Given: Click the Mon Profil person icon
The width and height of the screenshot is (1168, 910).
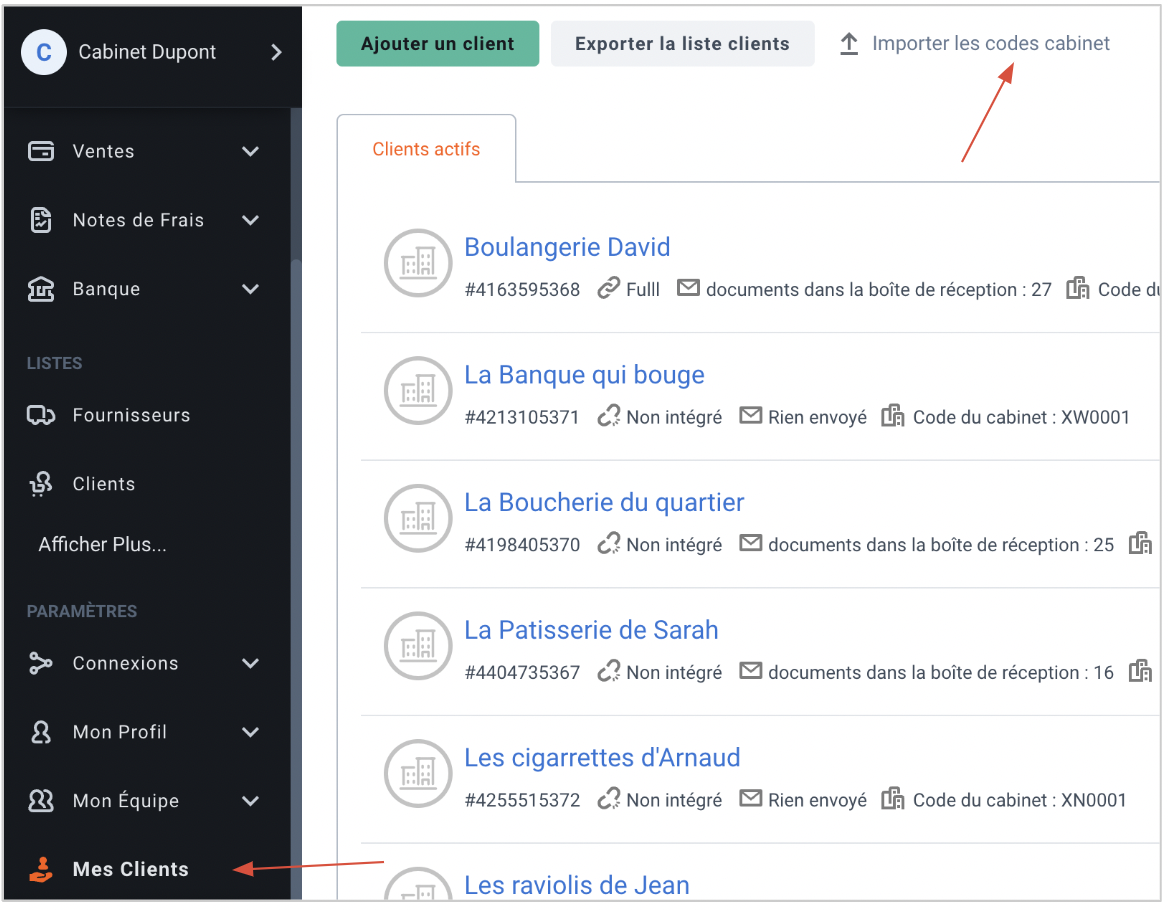Looking at the screenshot, I should (41, 732).
